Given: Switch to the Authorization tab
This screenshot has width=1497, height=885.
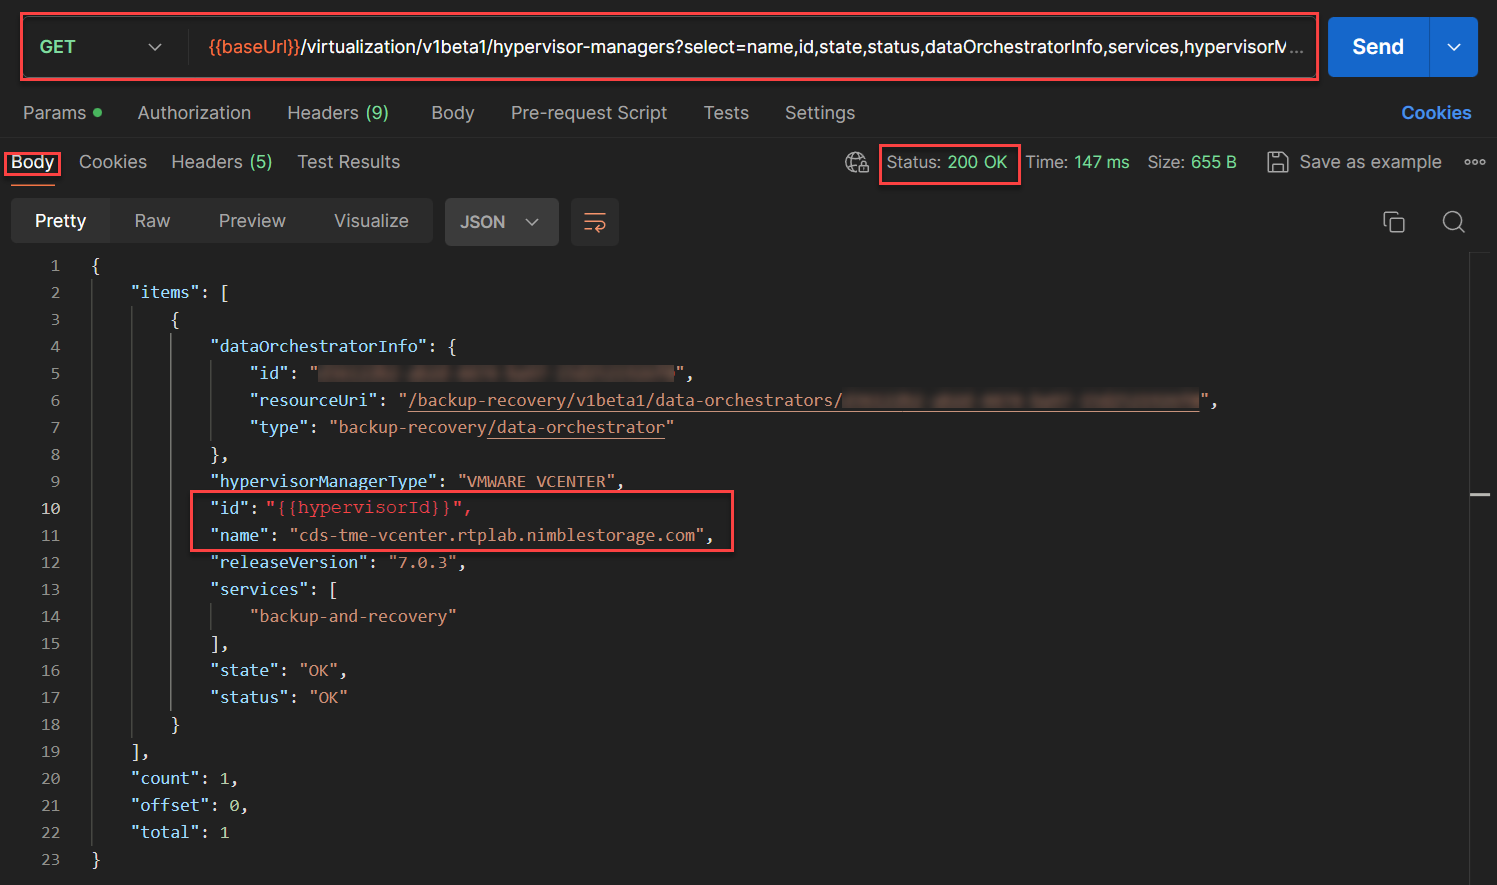Looking at the screenshot, I should 194,113.
